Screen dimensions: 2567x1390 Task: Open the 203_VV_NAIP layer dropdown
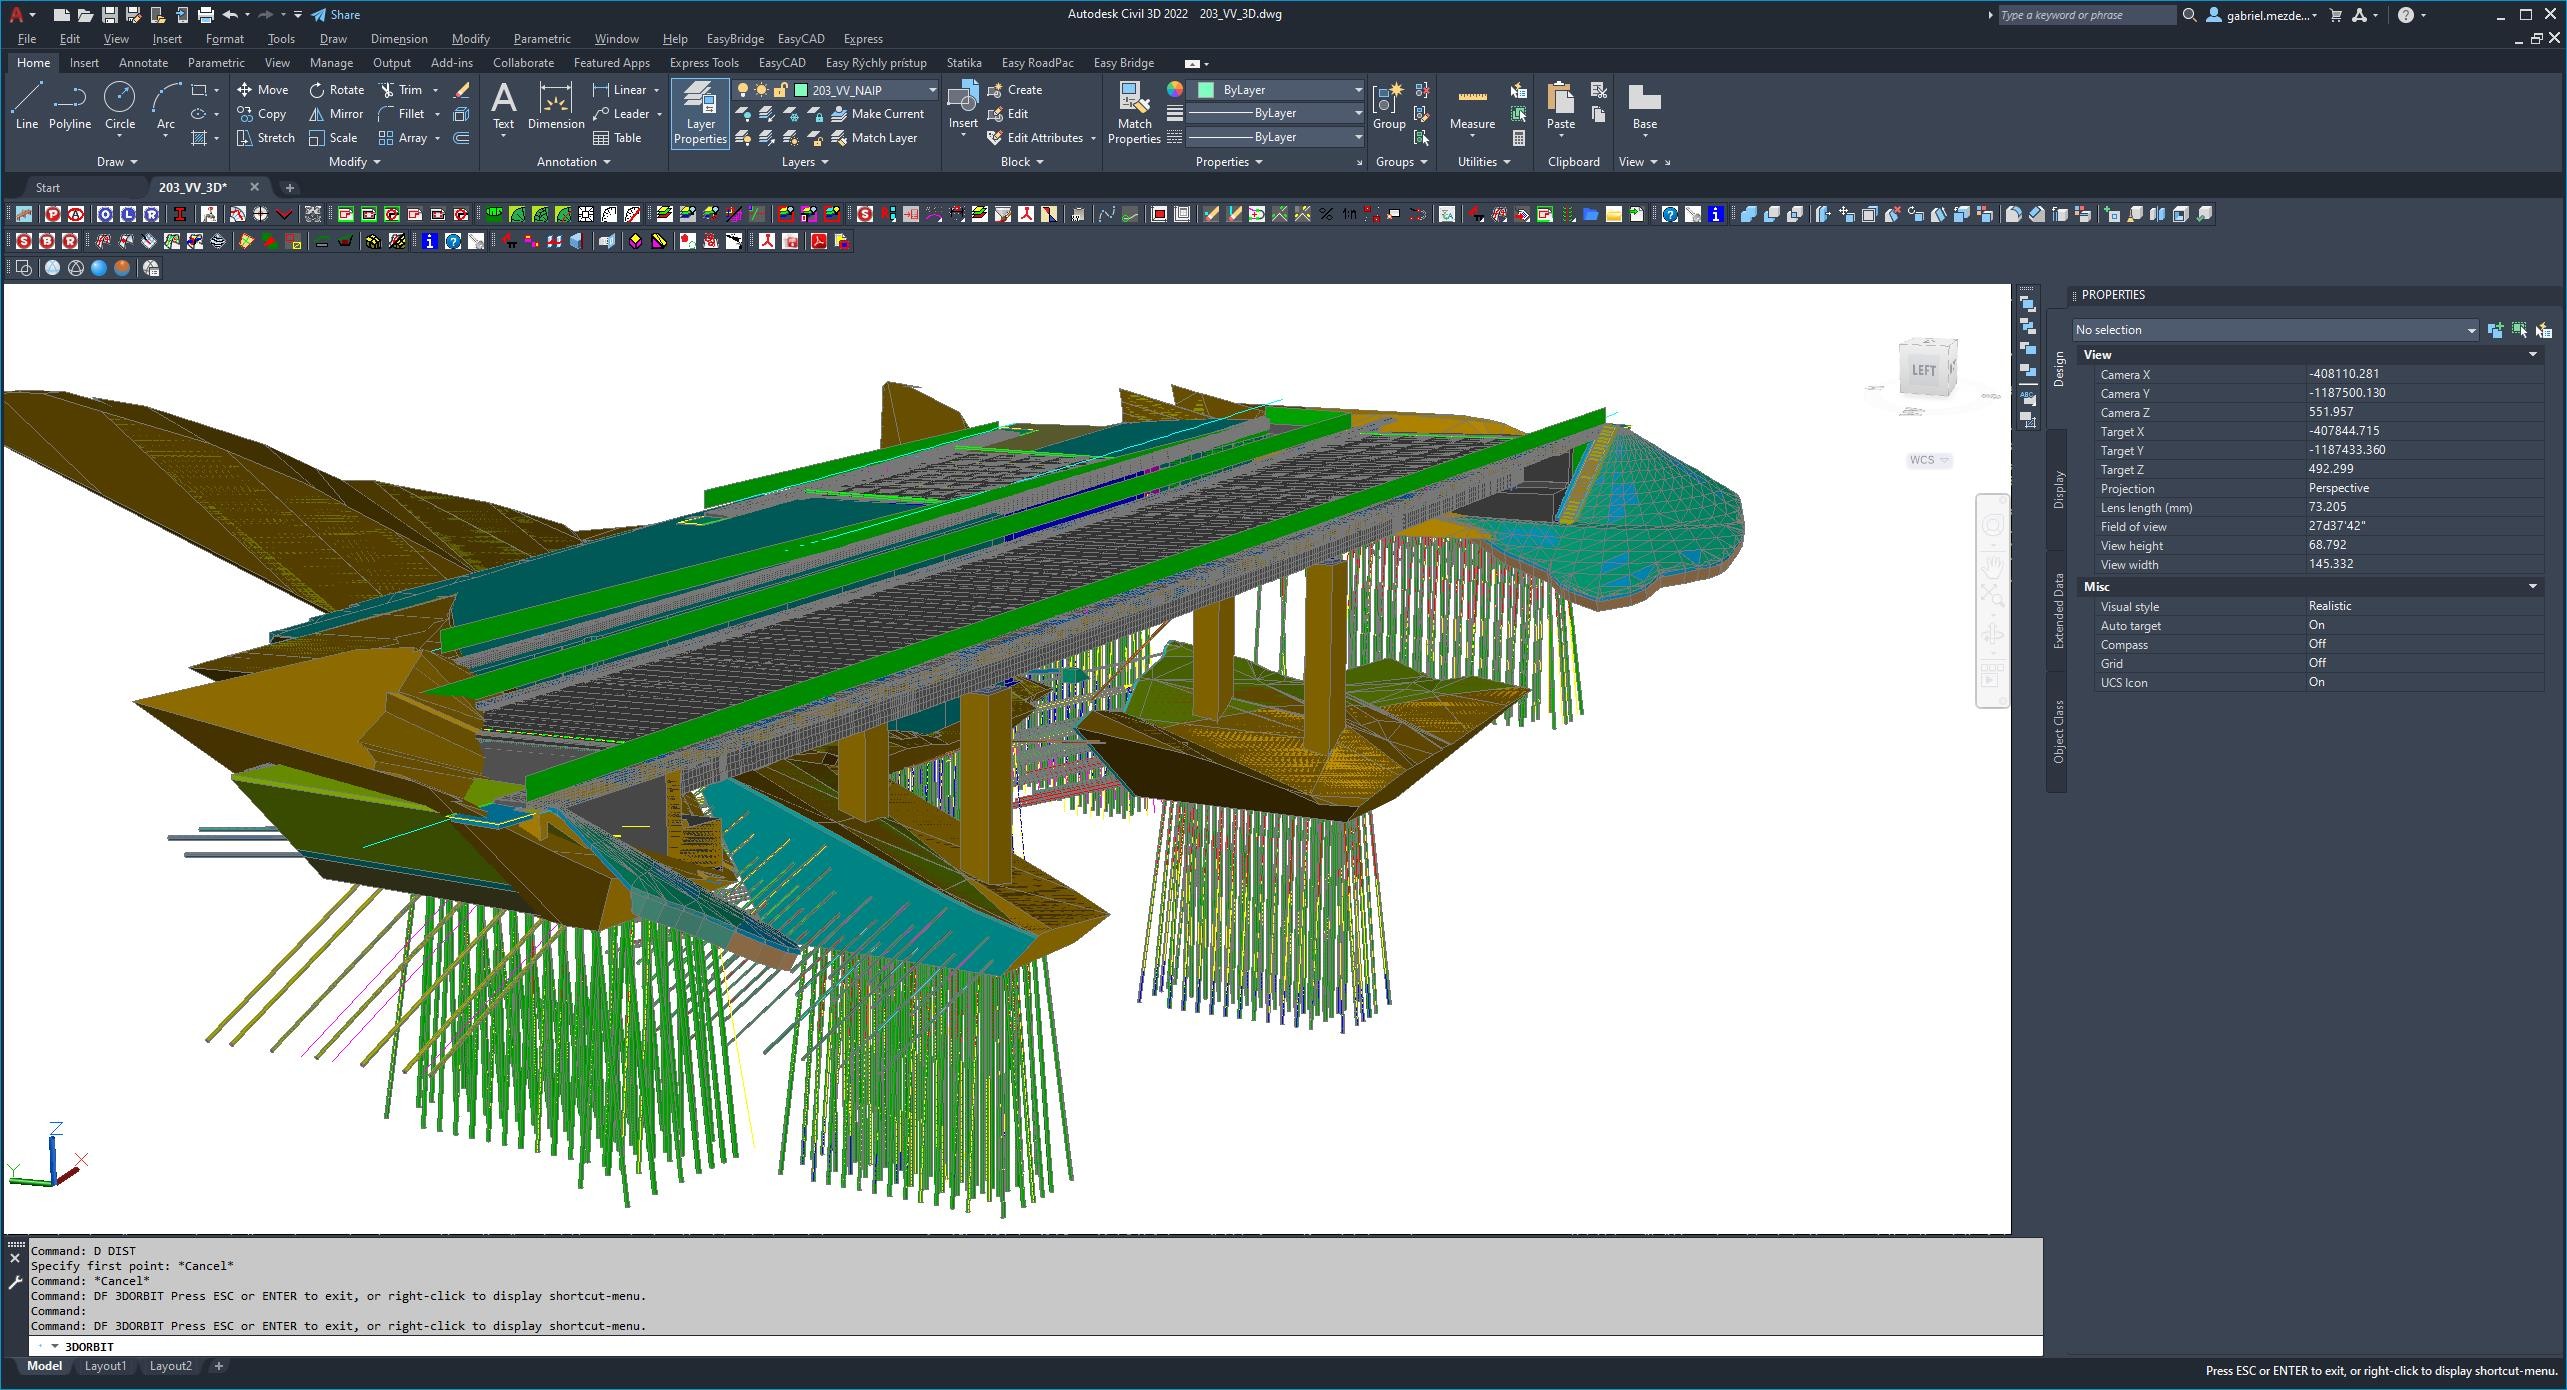click(932, 90)
